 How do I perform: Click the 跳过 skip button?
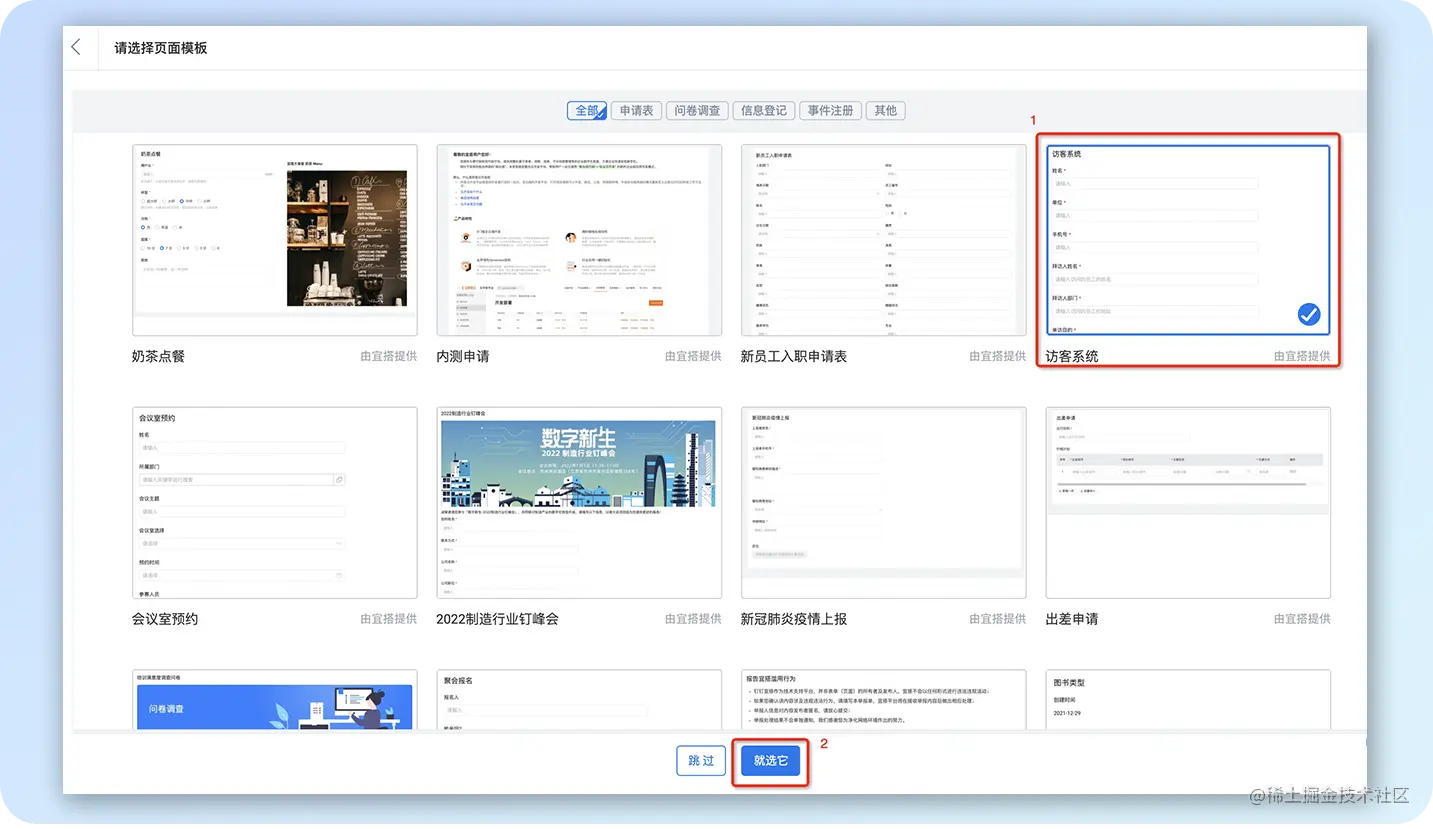point(701,761)
